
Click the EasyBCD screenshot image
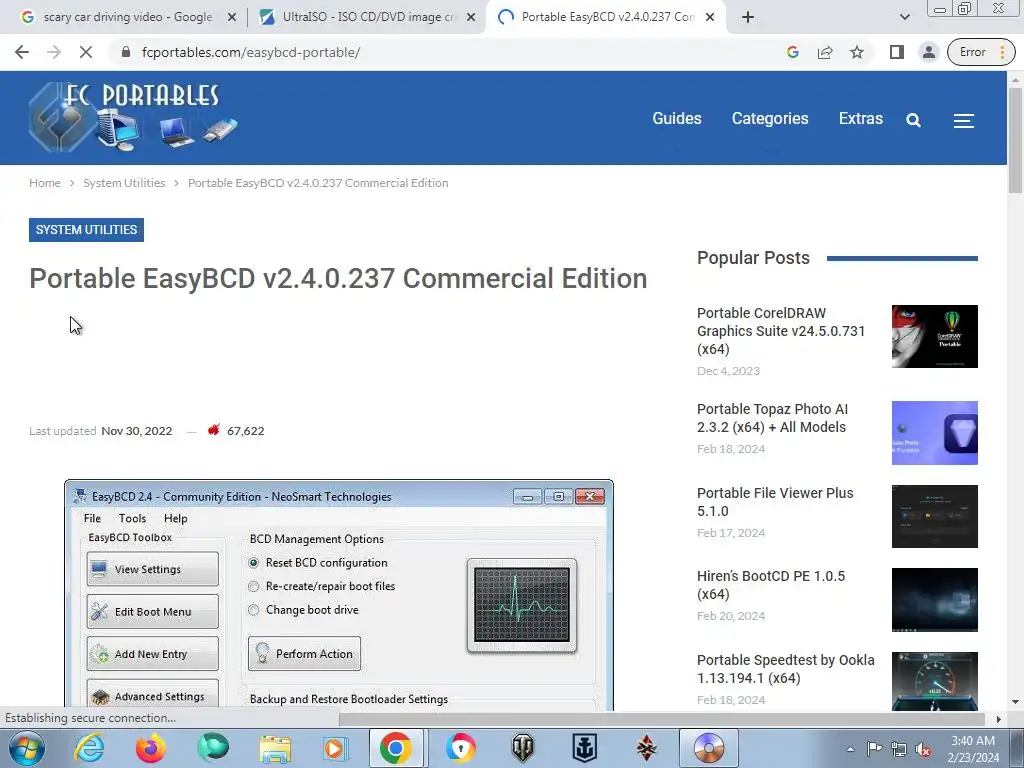(339, 595)
